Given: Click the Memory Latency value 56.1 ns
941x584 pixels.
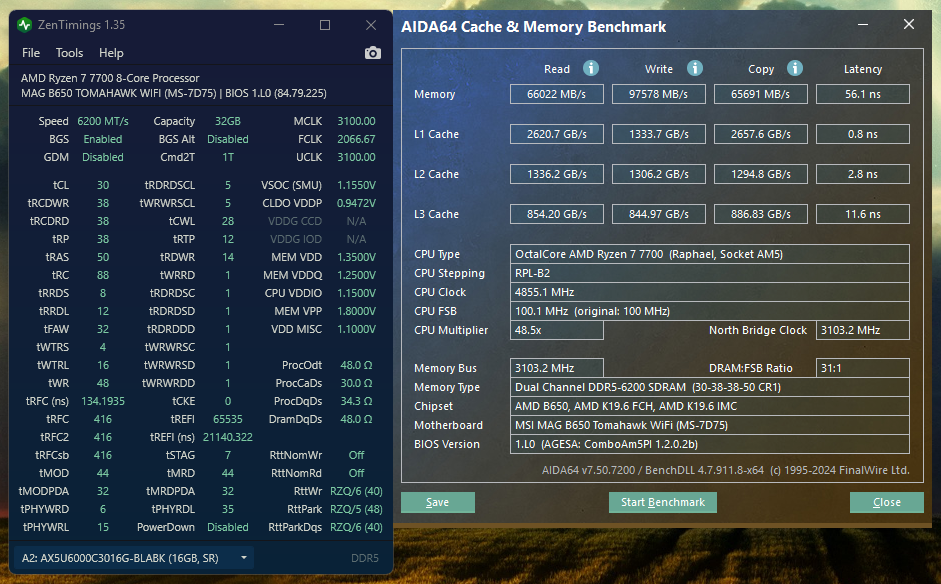Looking at the screenshot, I should click(x=863, y=94).
